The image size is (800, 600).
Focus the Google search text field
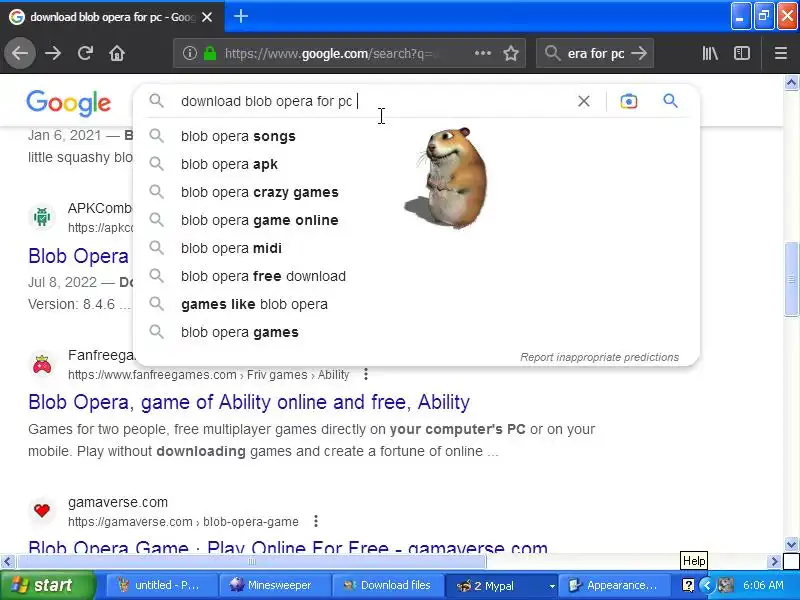point(375,101)
